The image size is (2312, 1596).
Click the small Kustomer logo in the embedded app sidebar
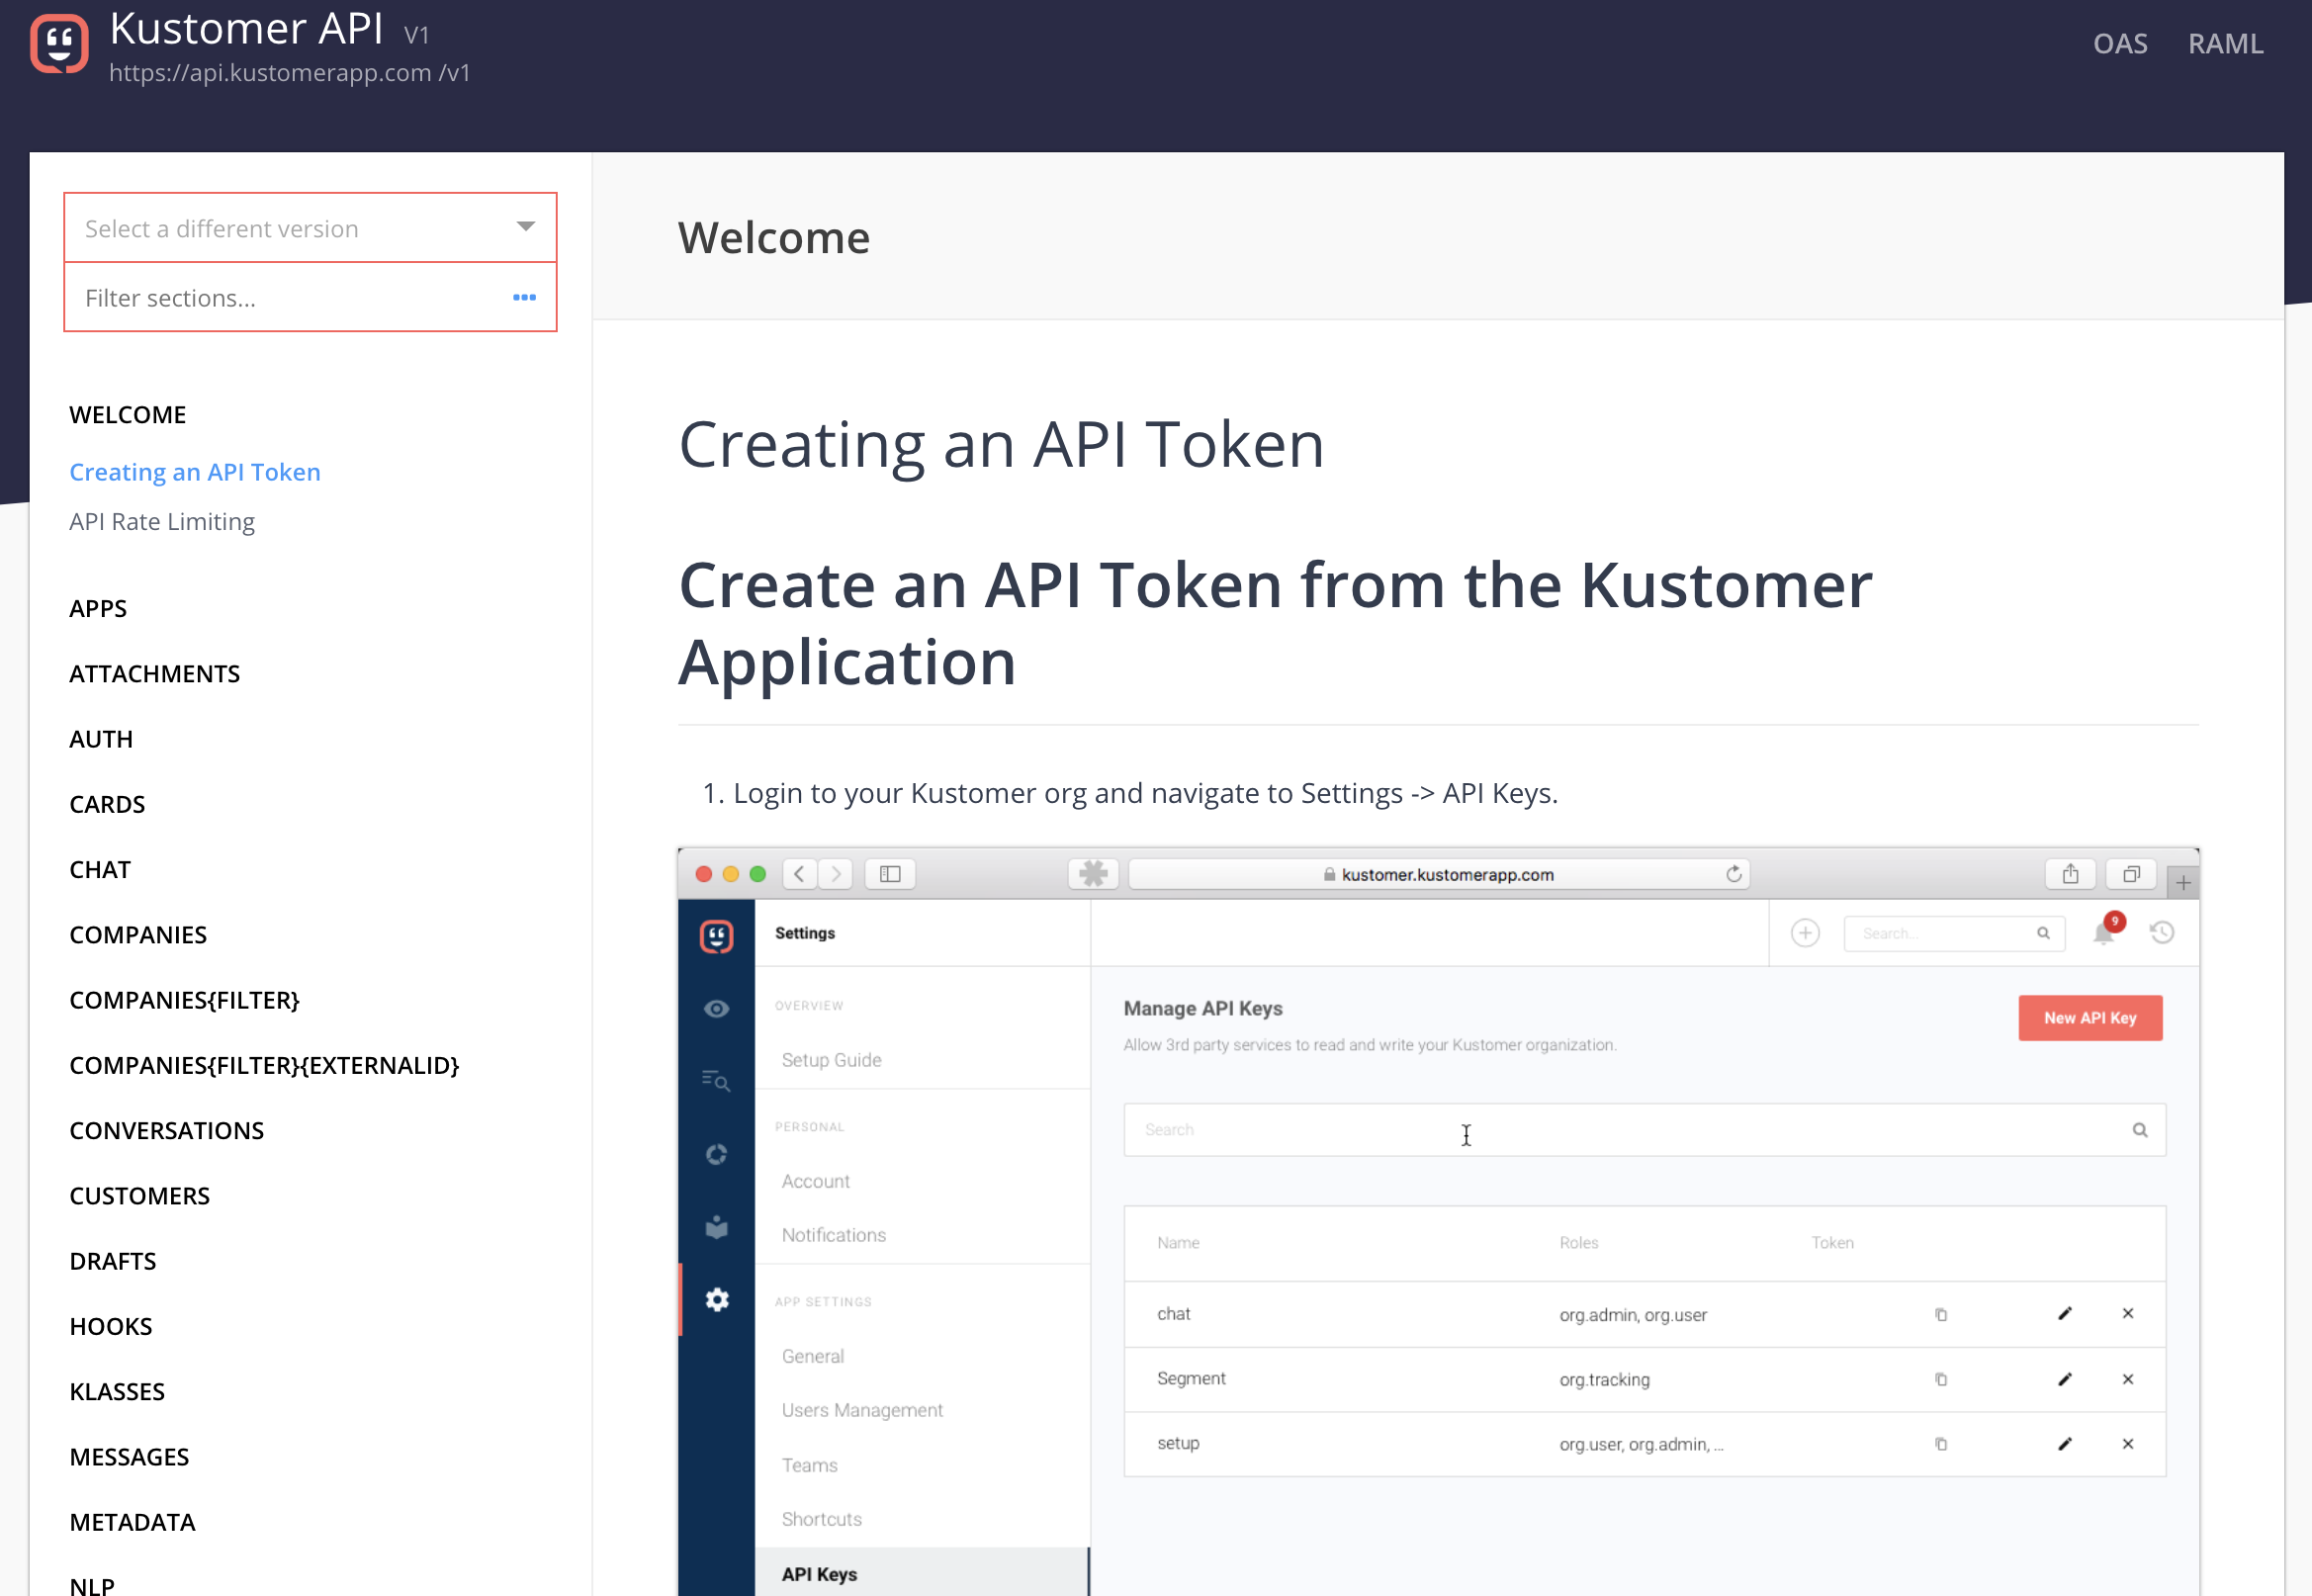point(716,936)
